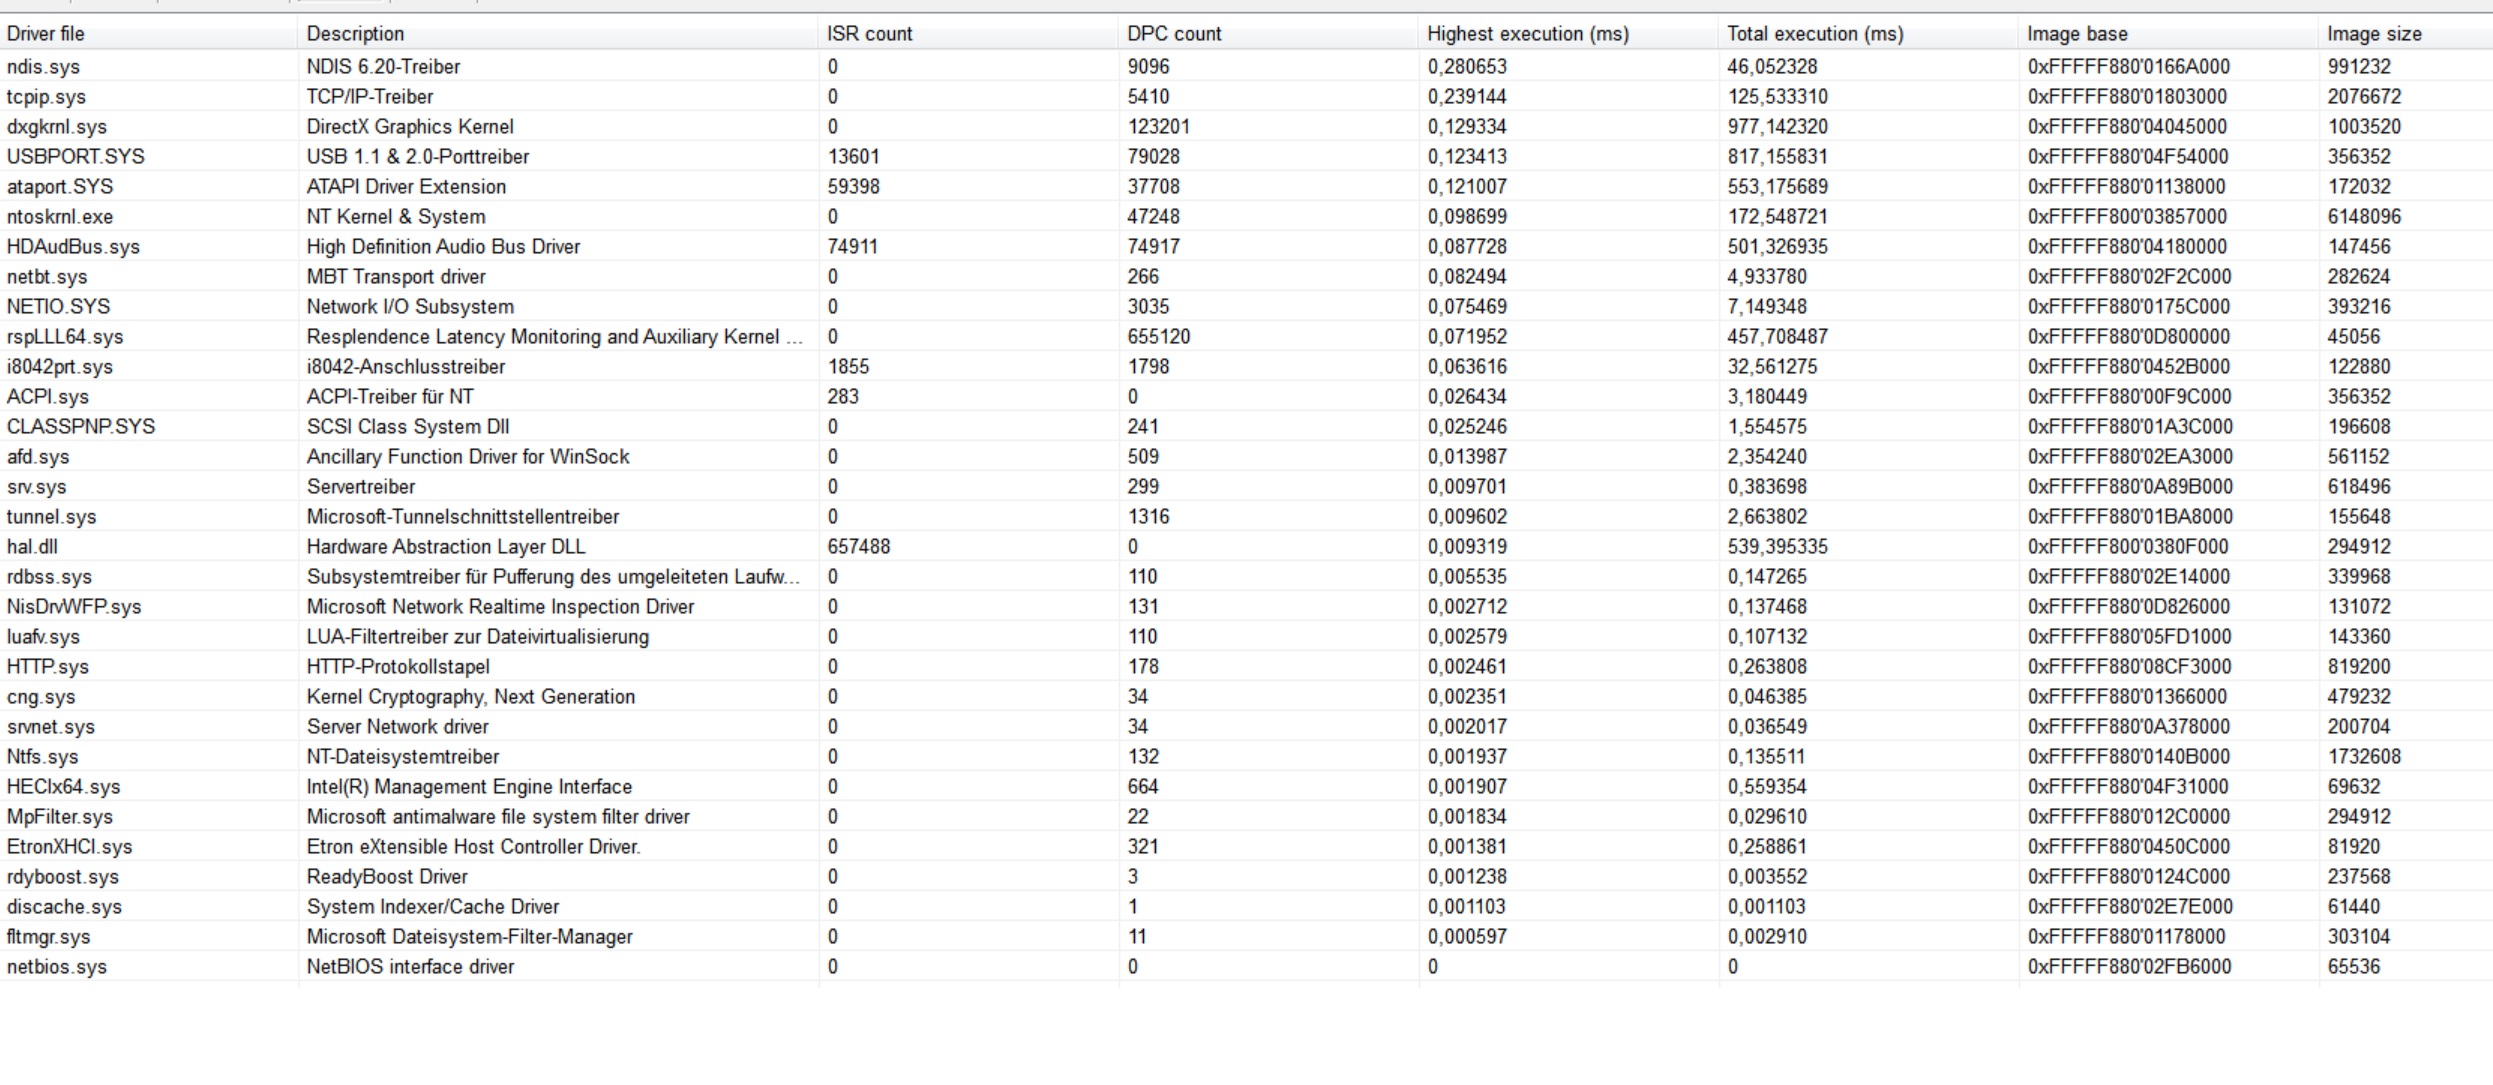Select the ndis.sys driver row
This screenshot has height=1085, width=2493.
click(43, 67)
